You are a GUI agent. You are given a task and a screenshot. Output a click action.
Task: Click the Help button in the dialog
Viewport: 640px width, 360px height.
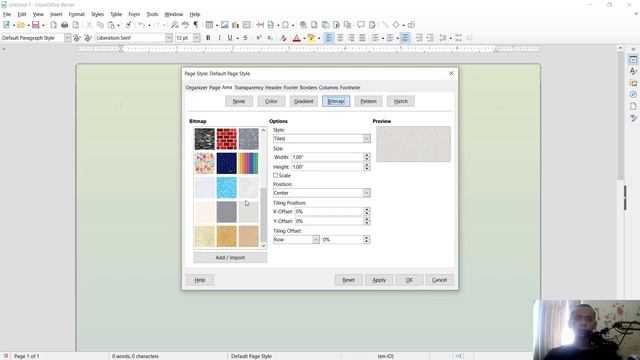200,280
